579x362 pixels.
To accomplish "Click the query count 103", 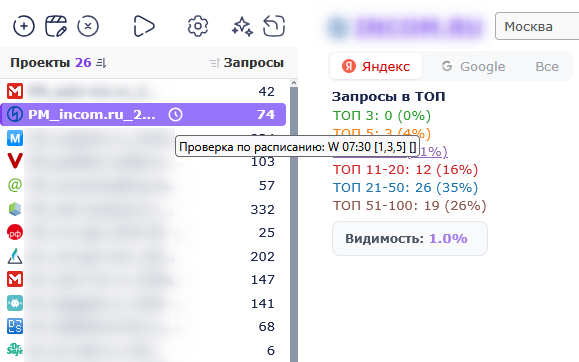I will click(x=263, y=162).
